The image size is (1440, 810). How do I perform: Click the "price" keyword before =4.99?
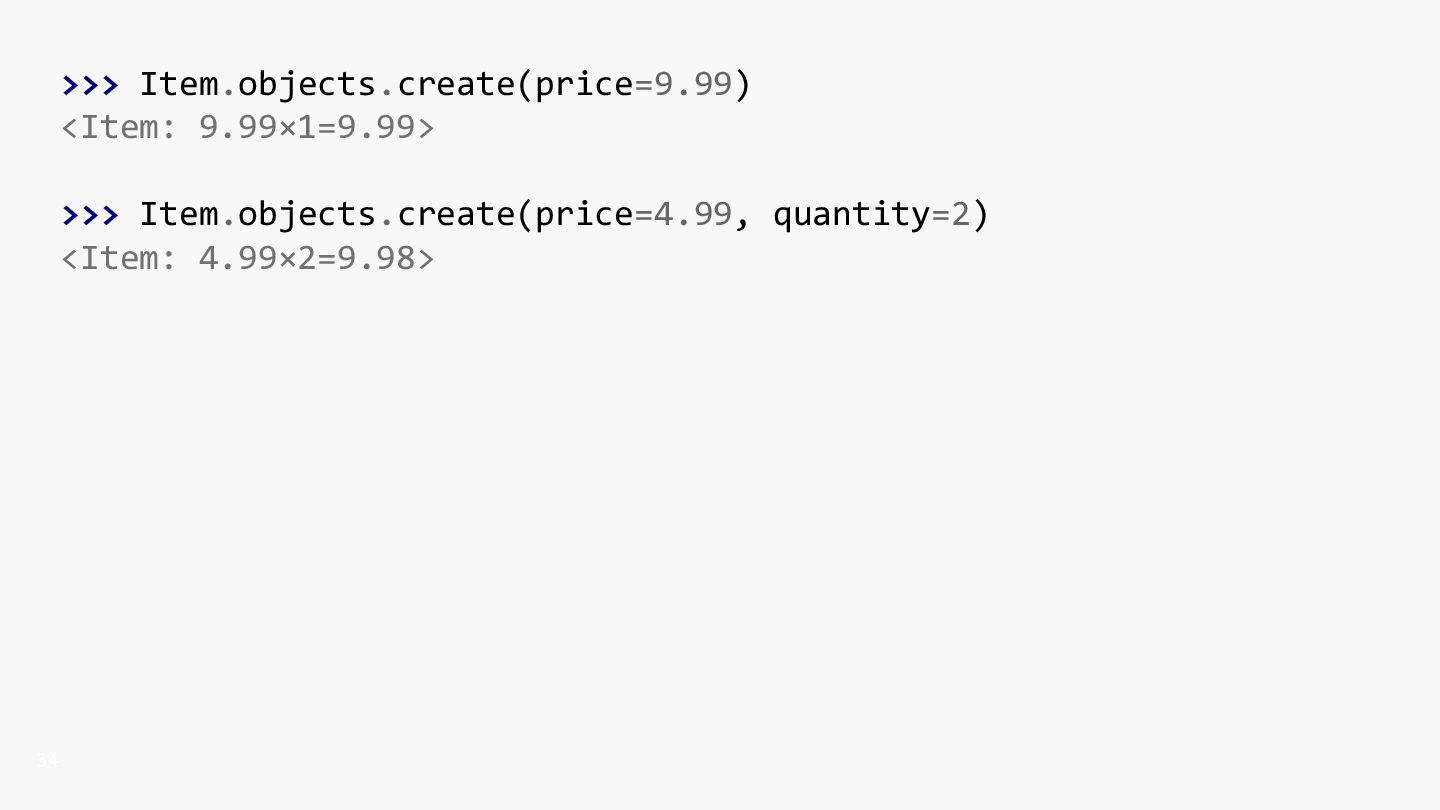coord(584,216)
